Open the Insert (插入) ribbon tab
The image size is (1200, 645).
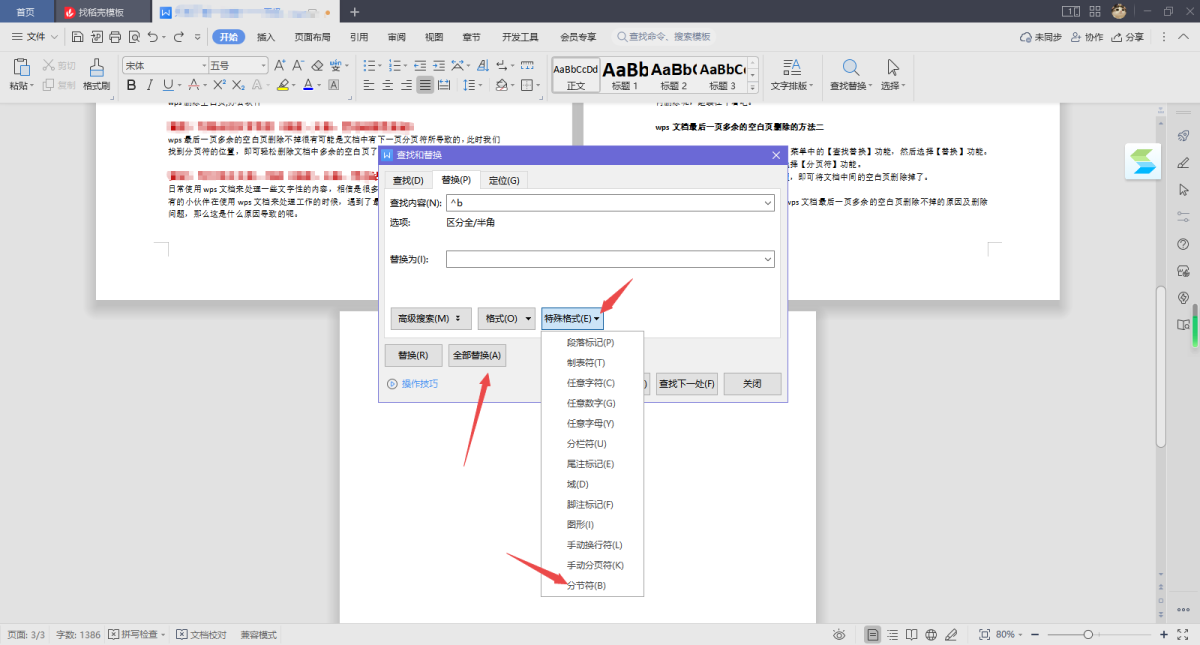click(x=266, y=37)
